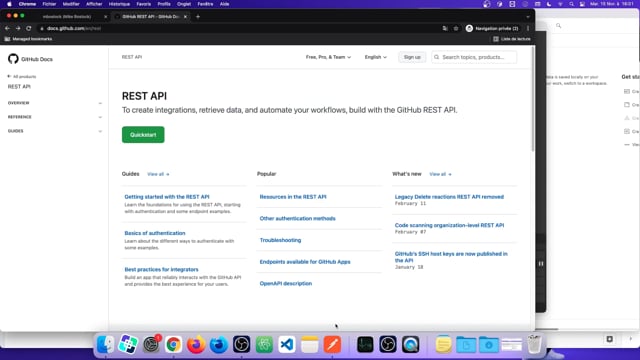View all Guides link

pos(158,174)
